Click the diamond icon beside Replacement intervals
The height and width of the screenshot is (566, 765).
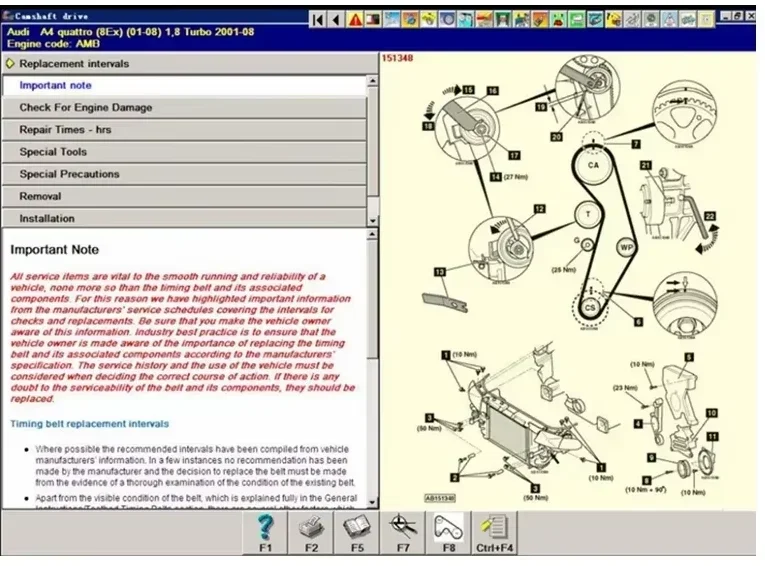click(x=10, y=63)
